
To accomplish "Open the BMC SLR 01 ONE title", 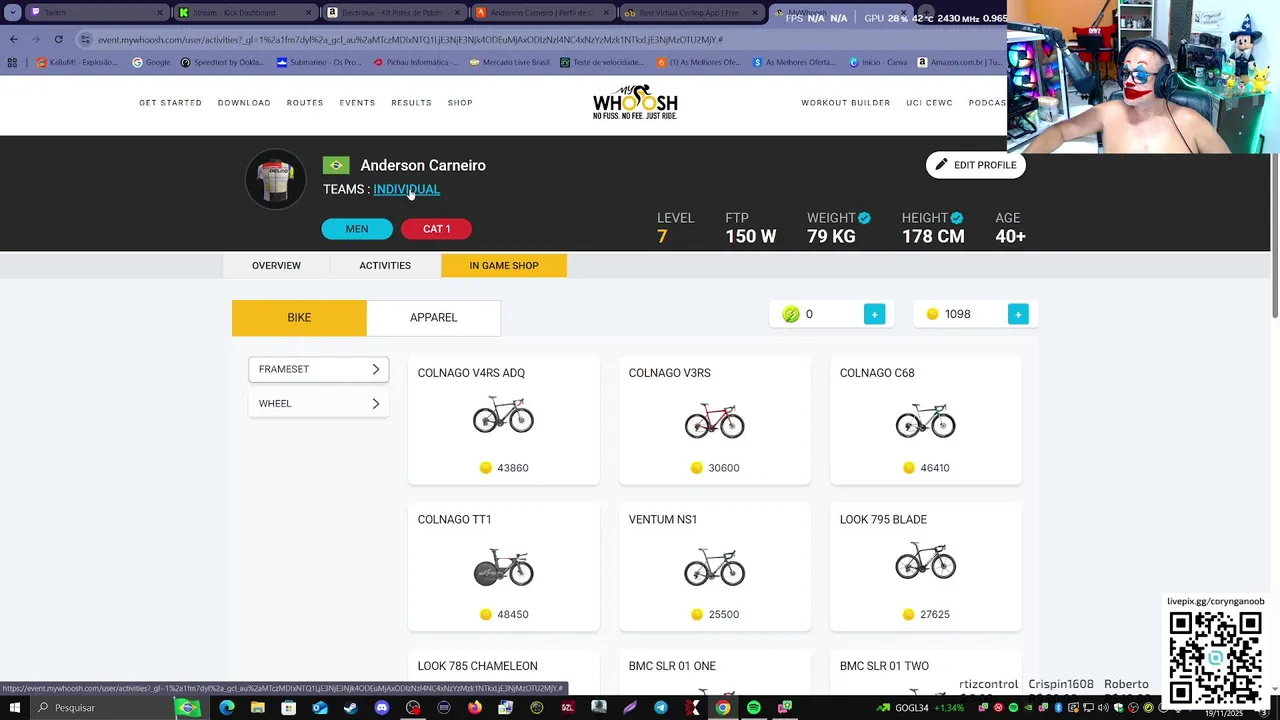I will point(672,666).
